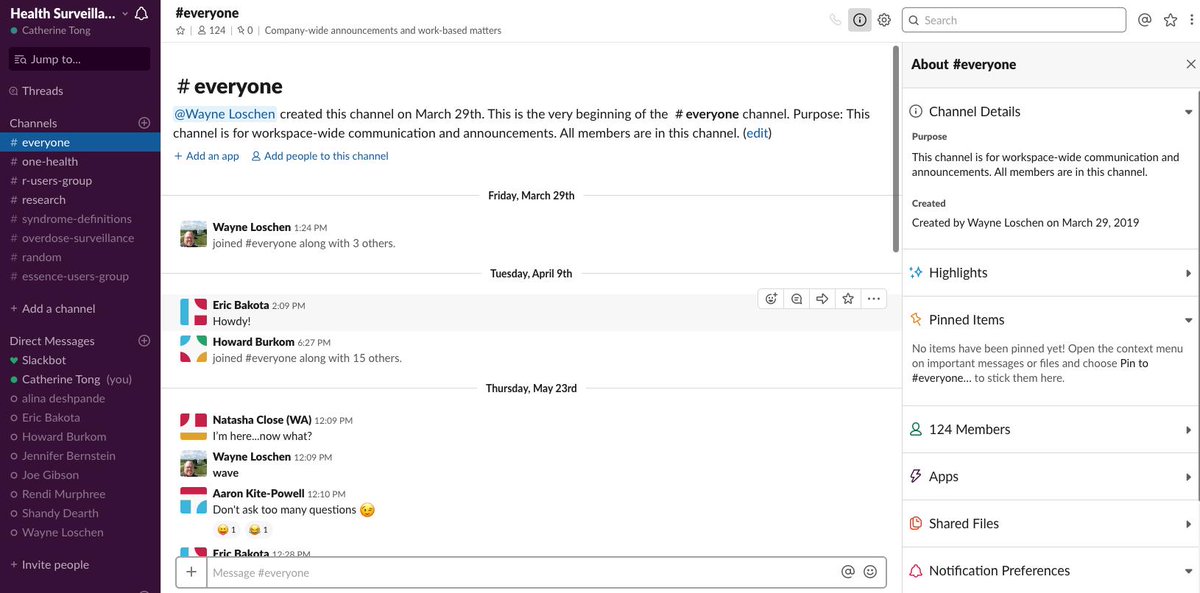
Task: Start a call with the phone icon
Action: click(835, 20)
